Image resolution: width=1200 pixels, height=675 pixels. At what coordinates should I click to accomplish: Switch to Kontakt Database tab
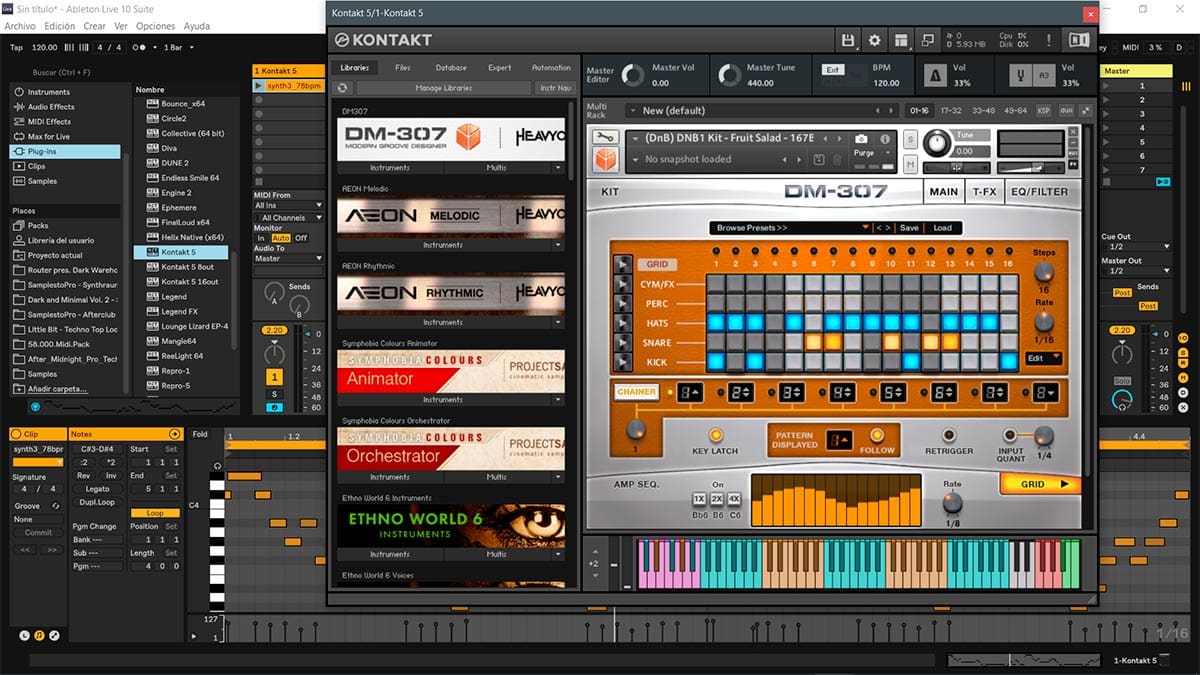(x=451, y=68)
